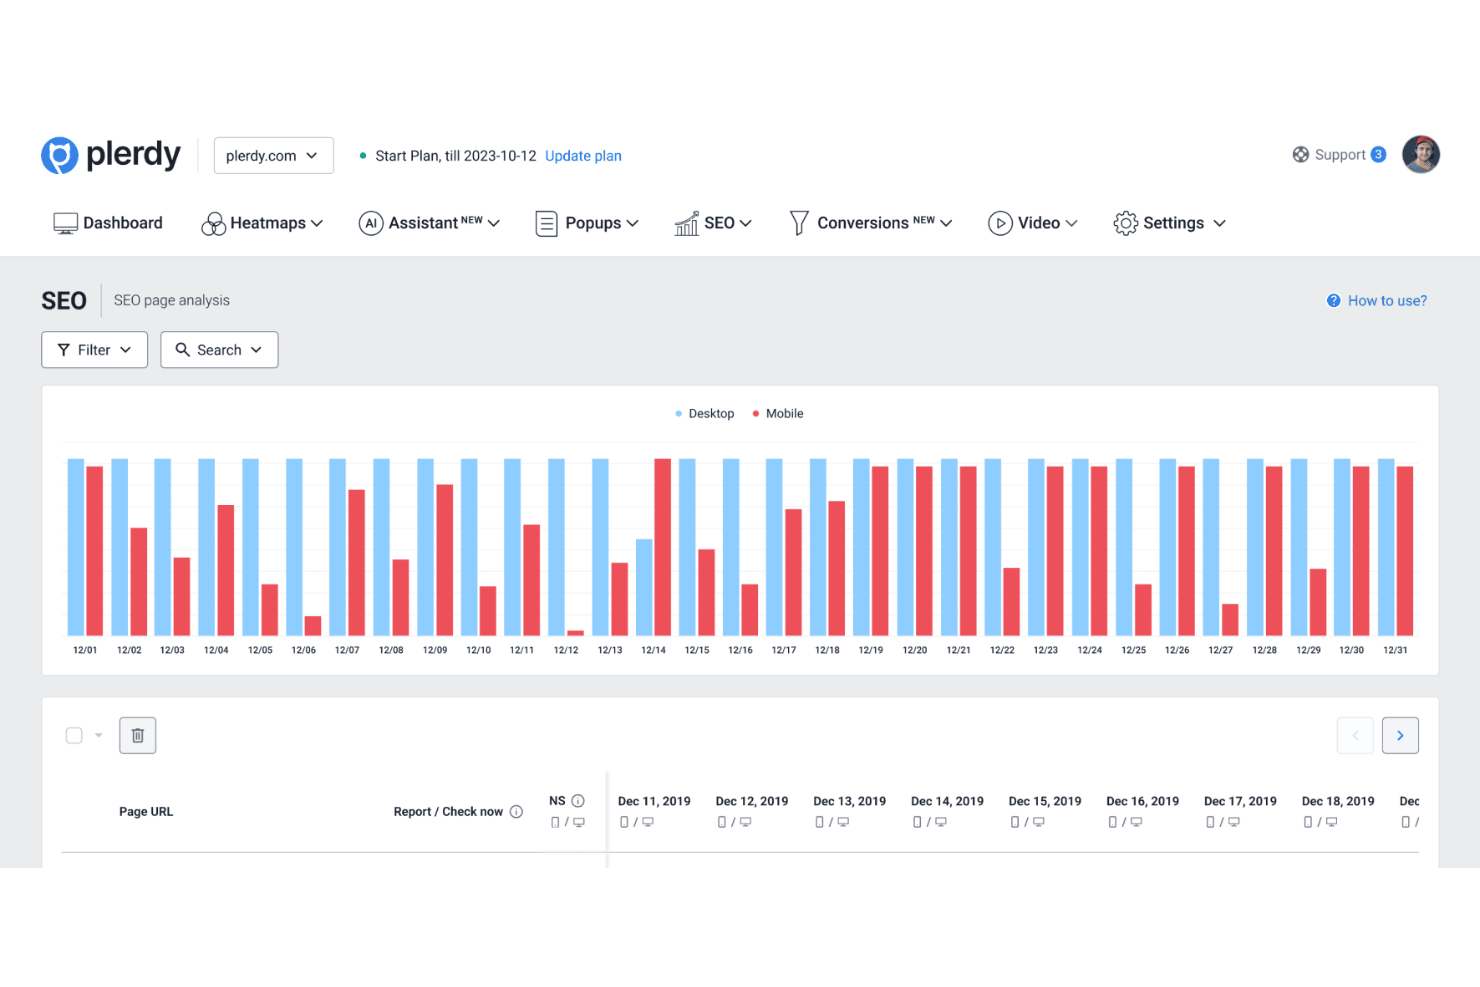This screenshot has height=987, width=1480.
Task: Open the Dashboard menu item
Action: click(108, 223)
